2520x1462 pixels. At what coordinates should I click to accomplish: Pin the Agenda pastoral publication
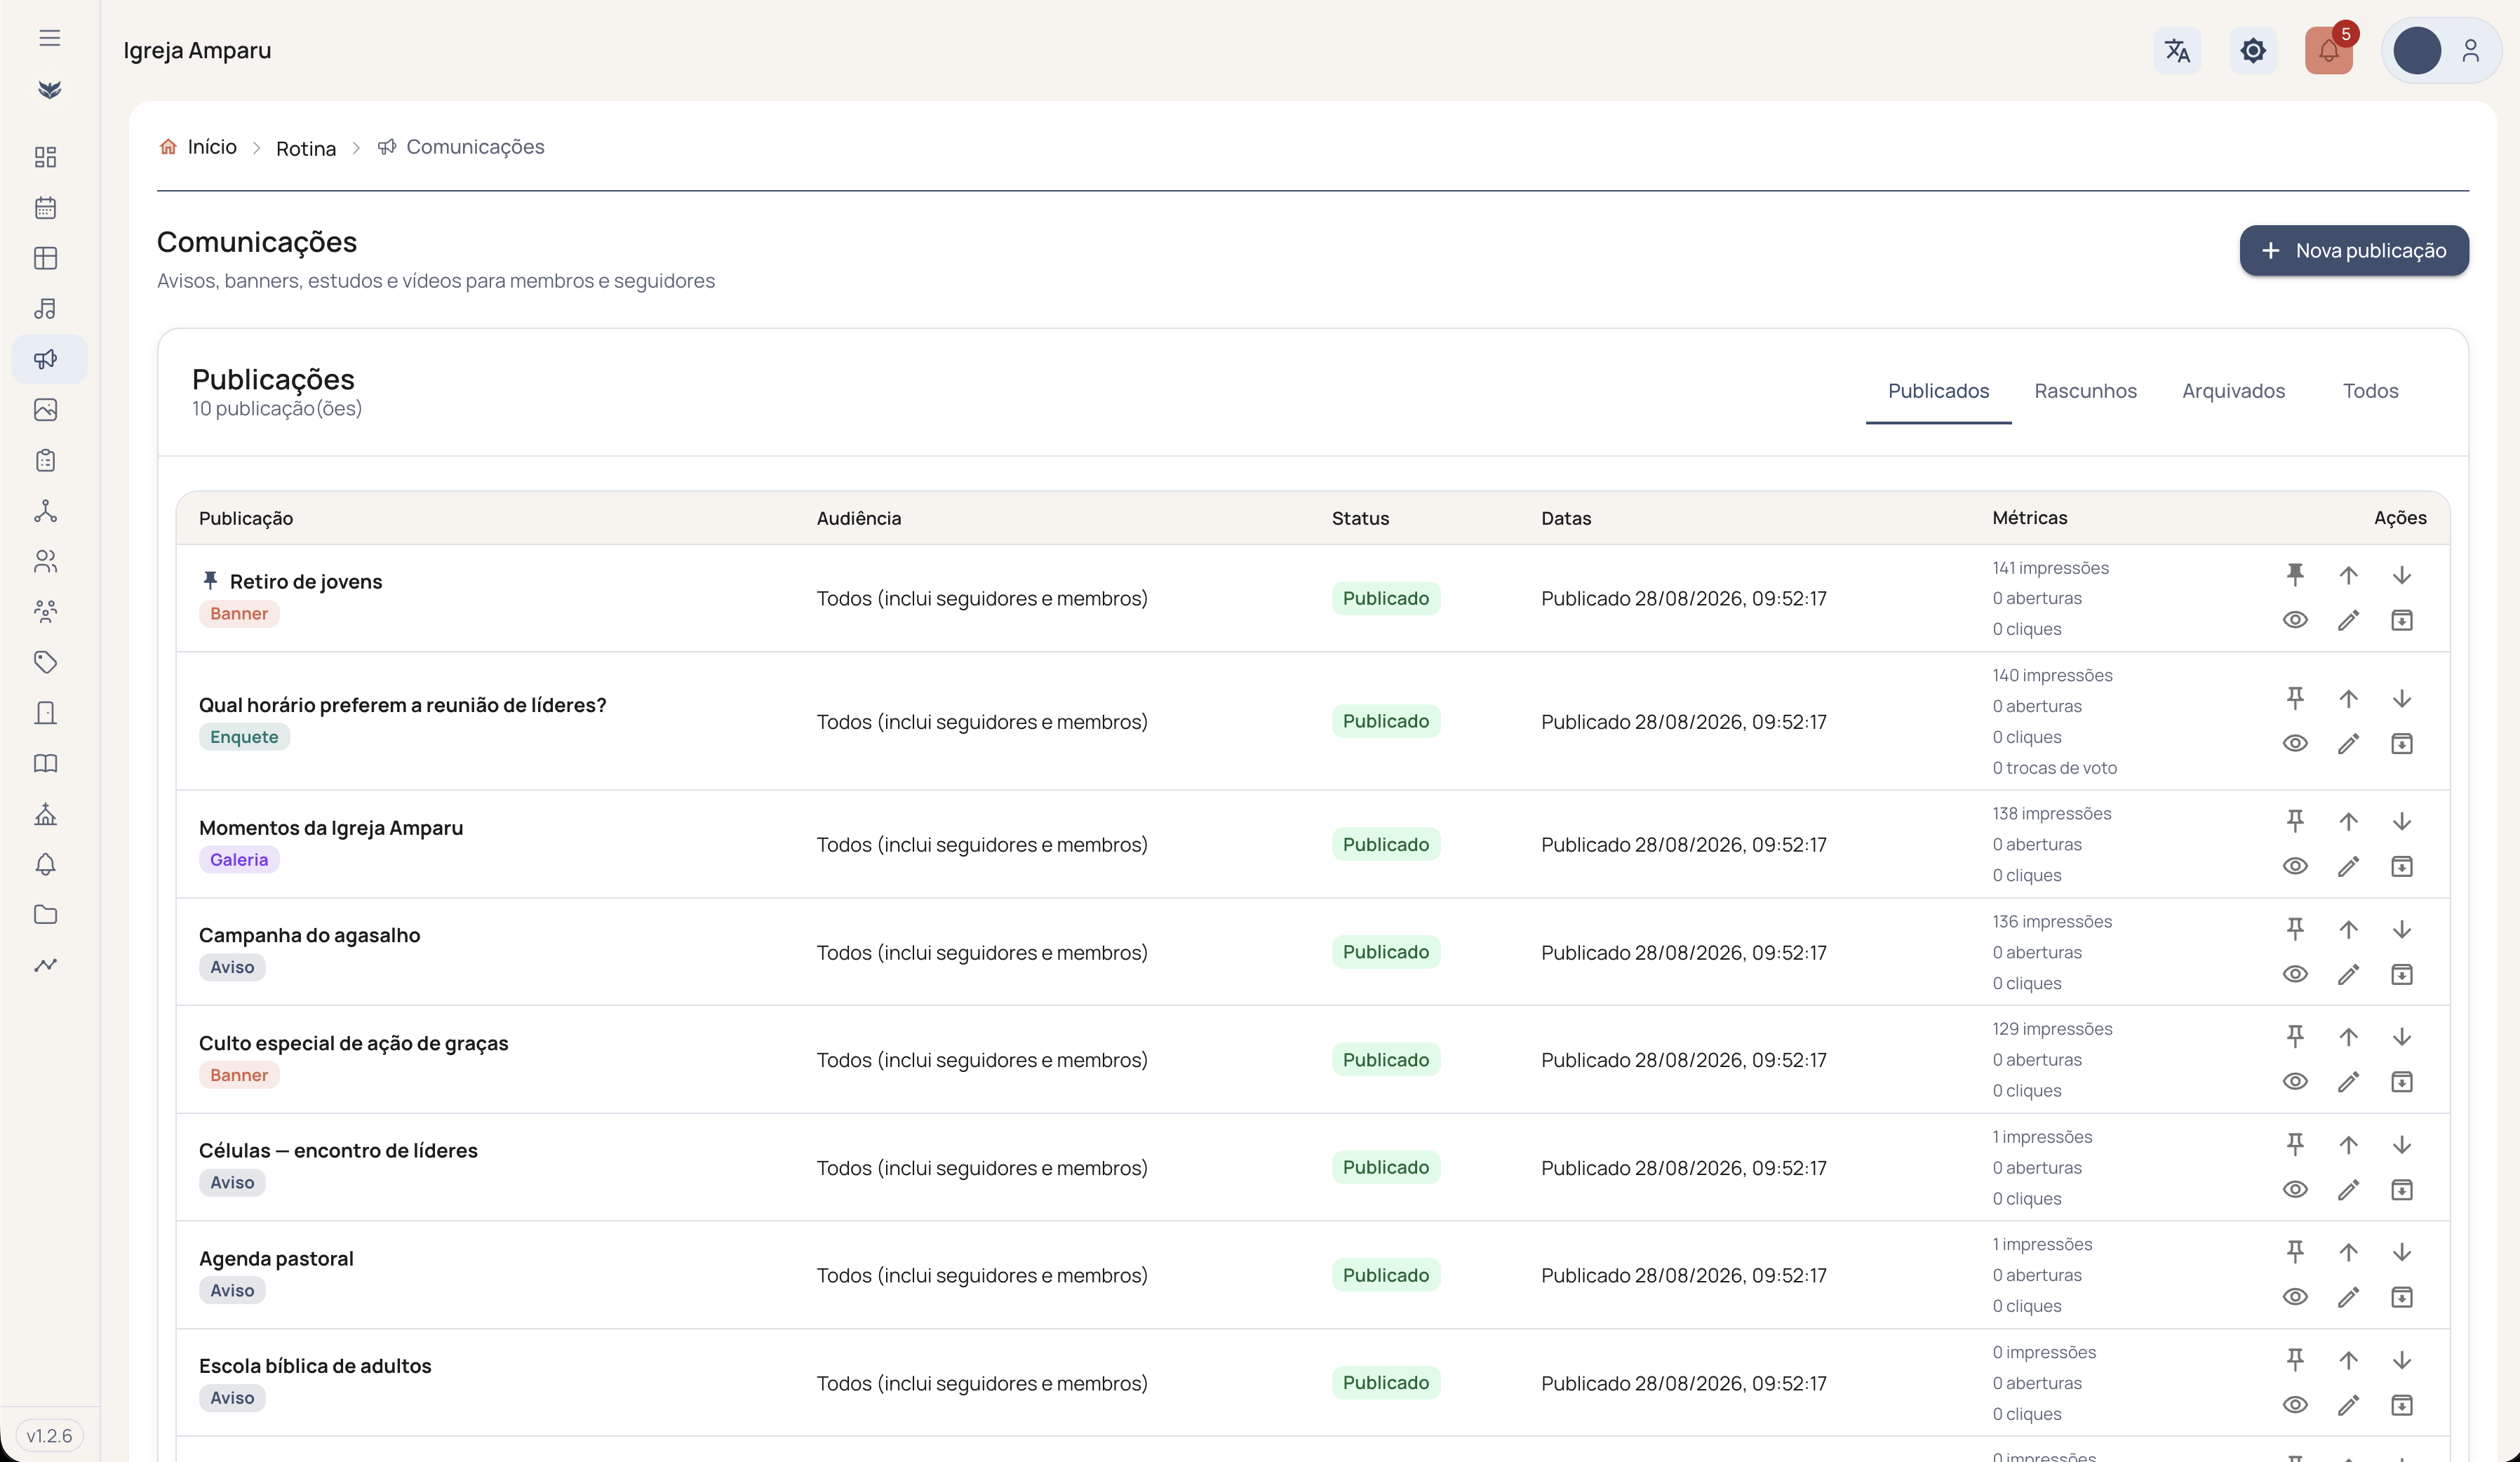point(2295,1252)
